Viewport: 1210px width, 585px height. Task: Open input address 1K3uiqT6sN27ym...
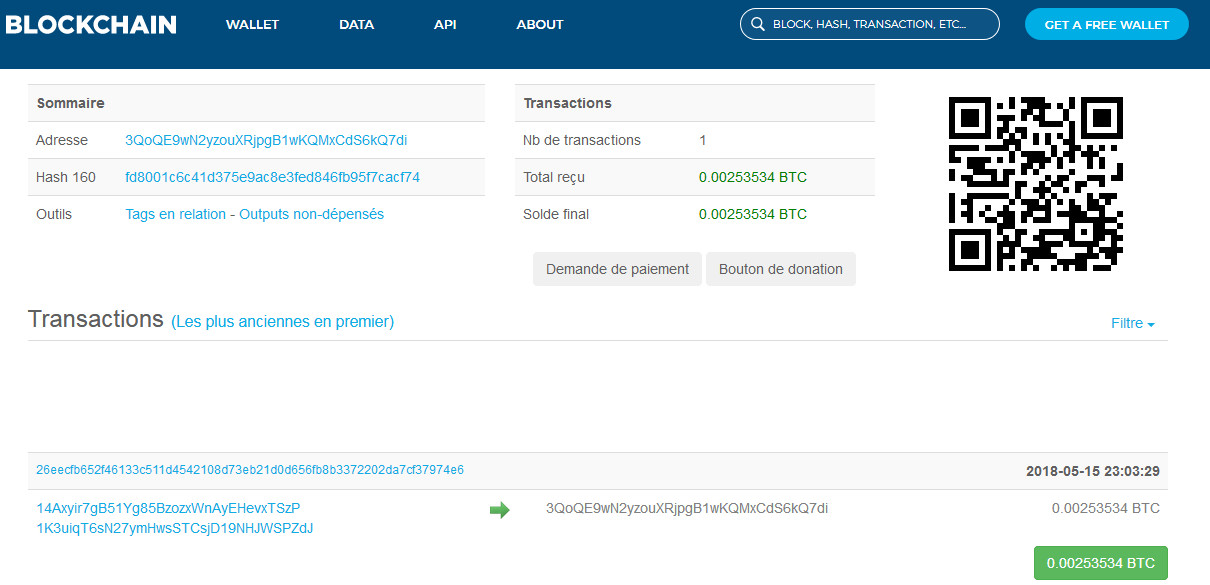point(175,528)
